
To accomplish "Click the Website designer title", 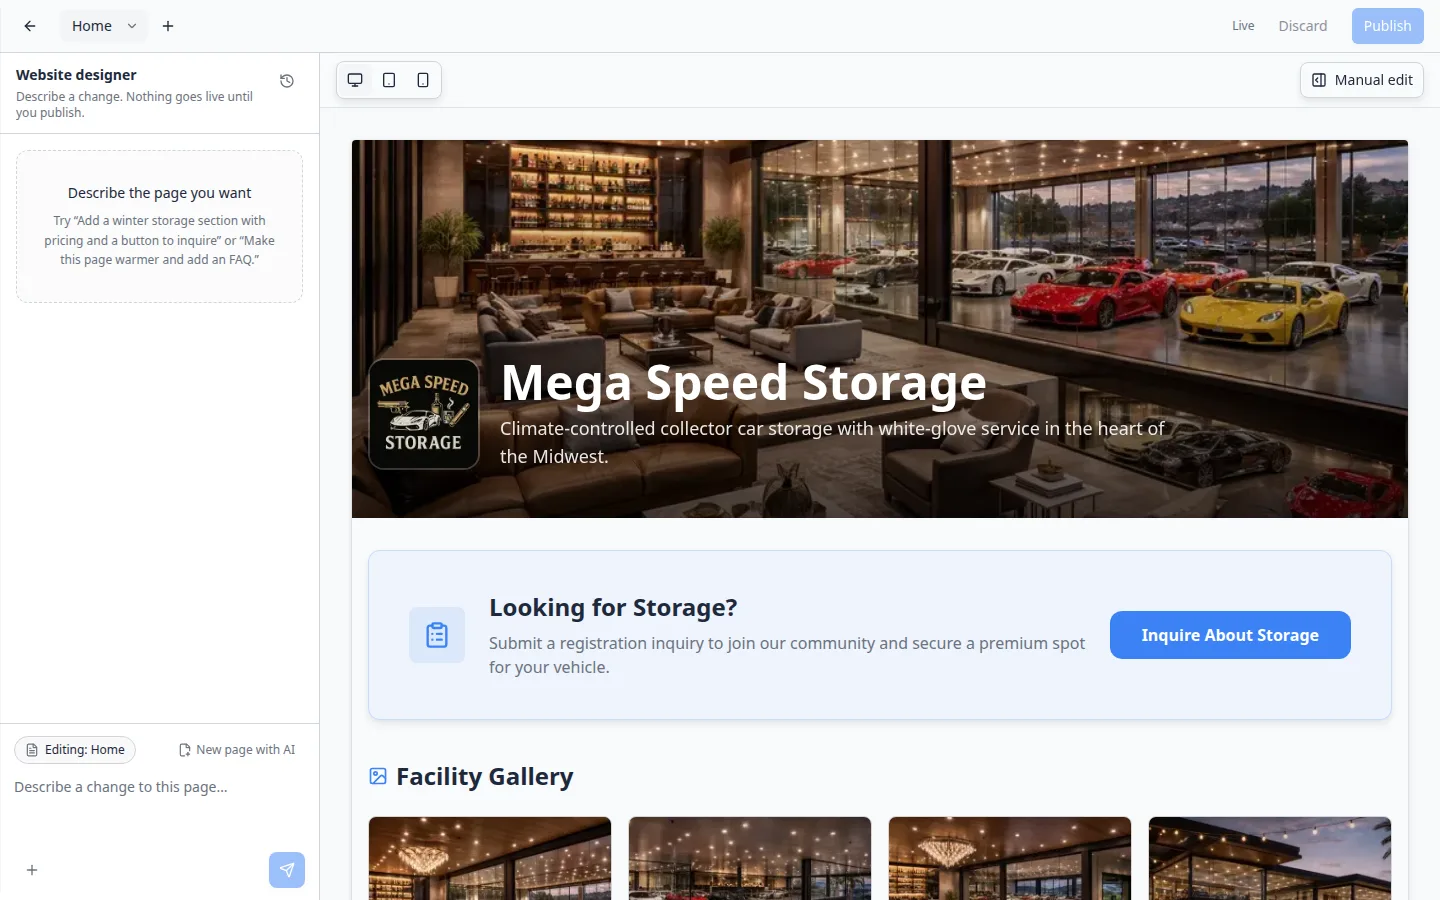I will click(76, 75).
